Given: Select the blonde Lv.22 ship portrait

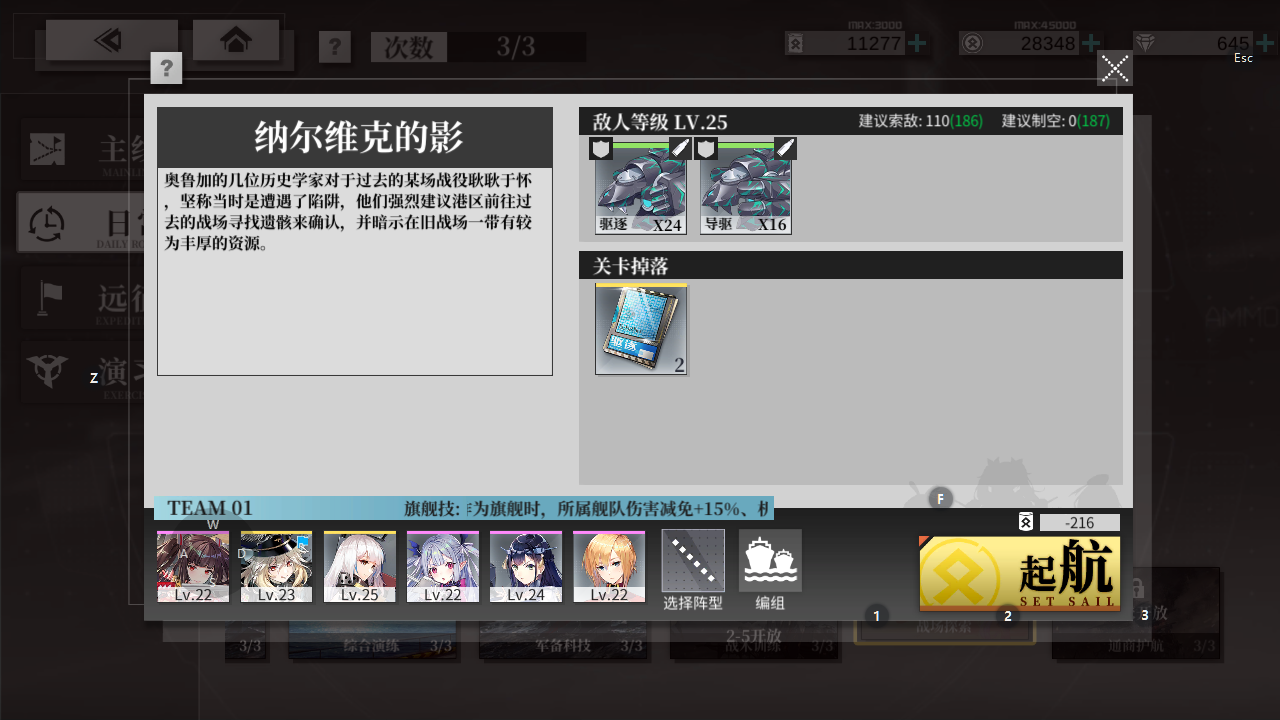Looking at the screenshot, I should [609, 567].
